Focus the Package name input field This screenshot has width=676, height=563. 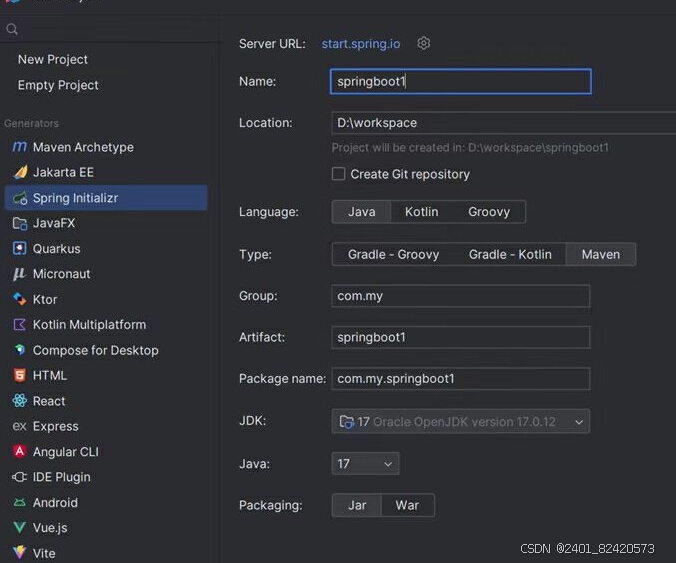click(460, 378)
